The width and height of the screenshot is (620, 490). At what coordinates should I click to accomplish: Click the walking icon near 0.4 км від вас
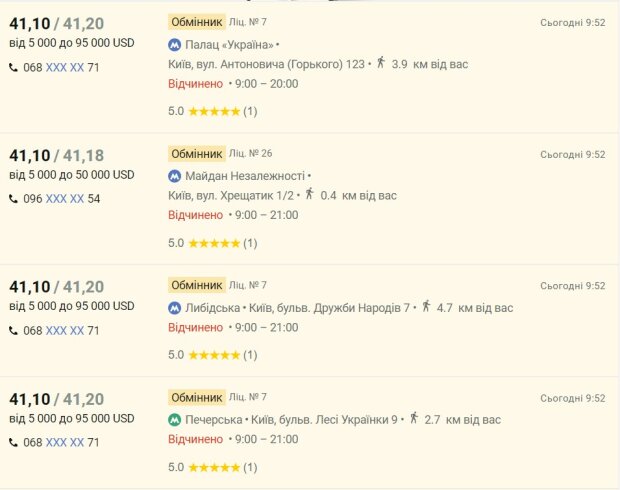click(x=310, y=194)
